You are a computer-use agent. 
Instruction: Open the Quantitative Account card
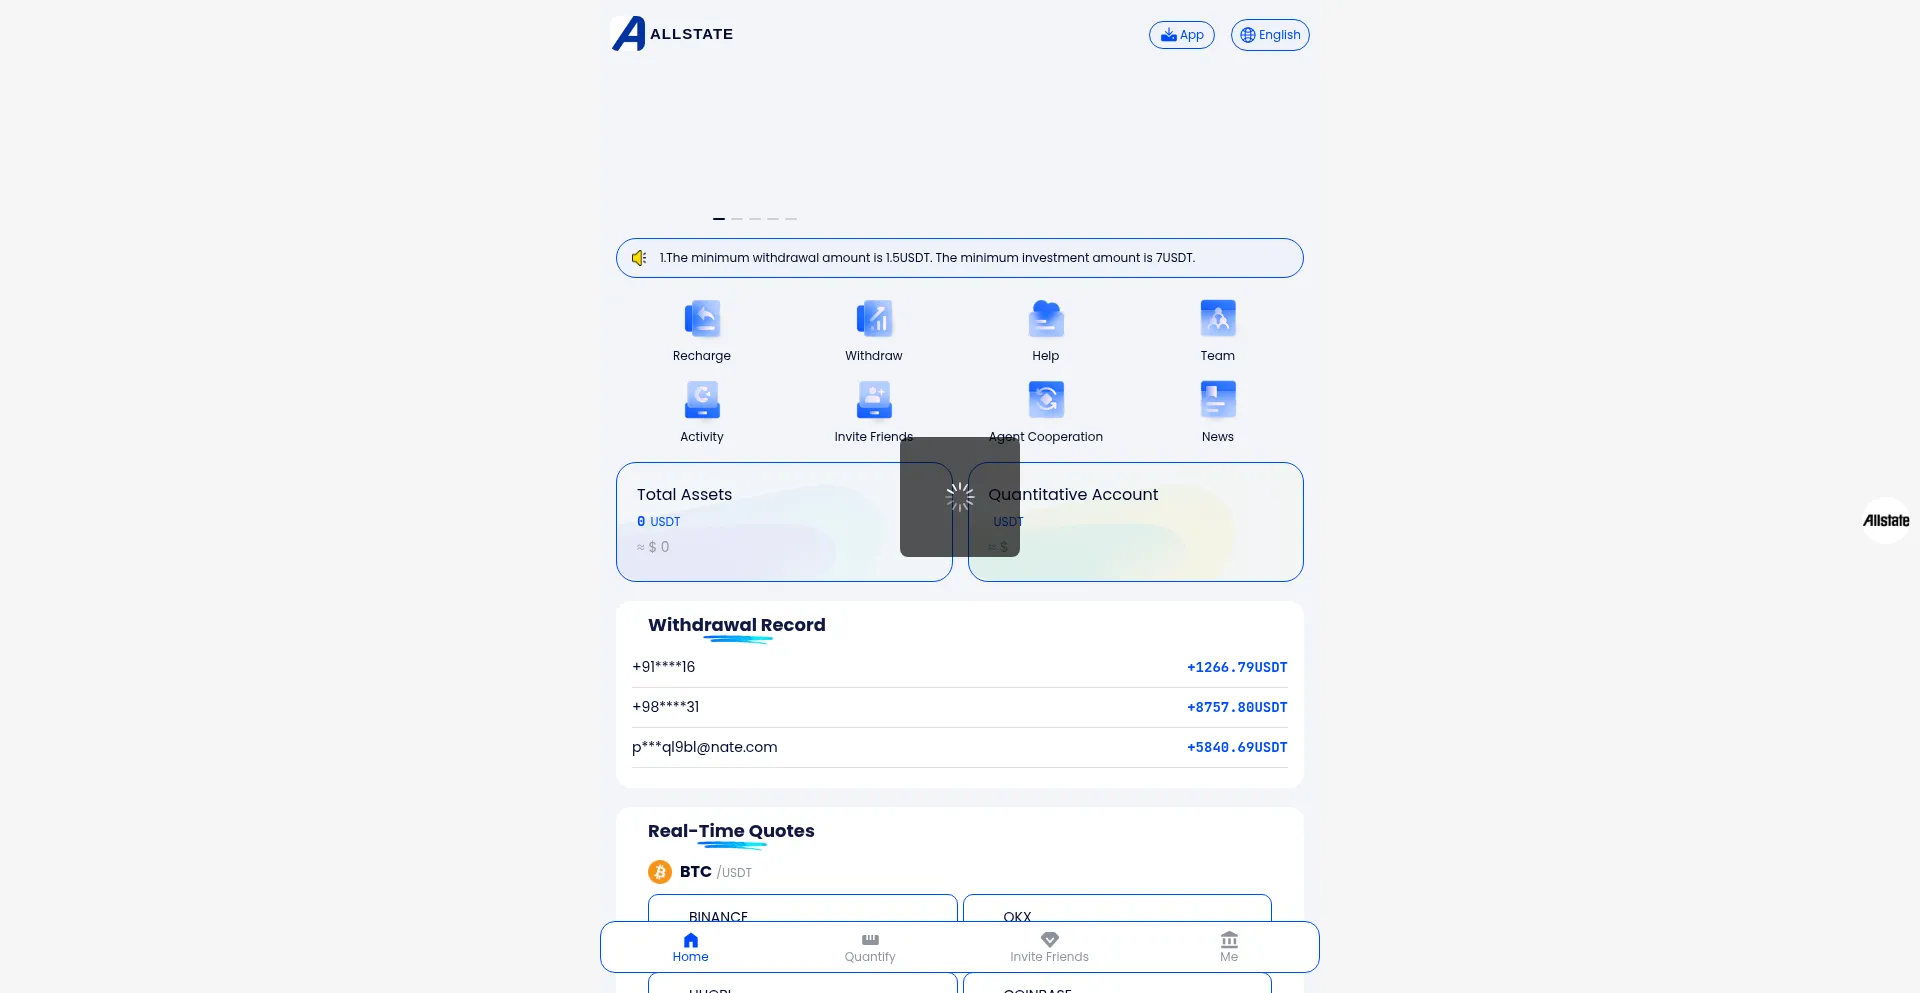click(x=1160, y=522)
